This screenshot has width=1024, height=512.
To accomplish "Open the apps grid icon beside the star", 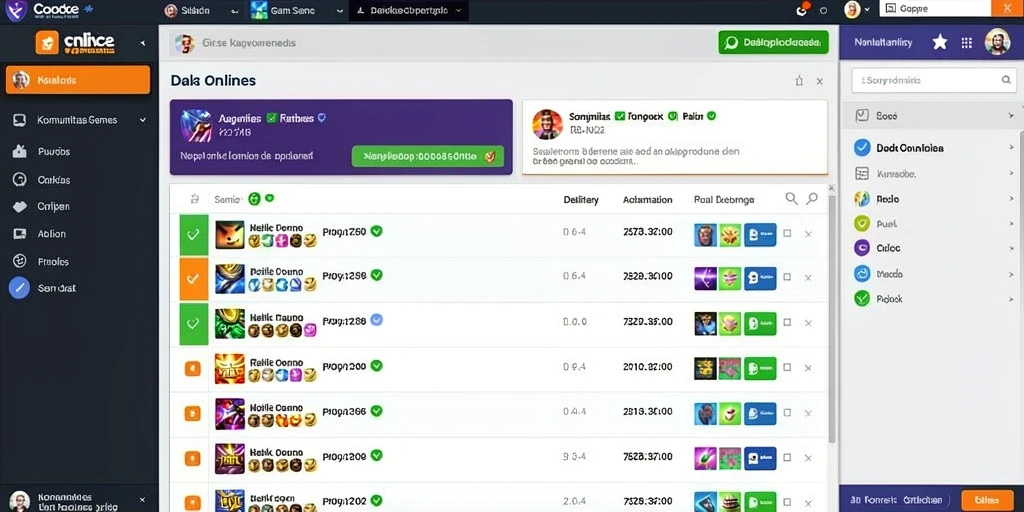I will 967,42.
